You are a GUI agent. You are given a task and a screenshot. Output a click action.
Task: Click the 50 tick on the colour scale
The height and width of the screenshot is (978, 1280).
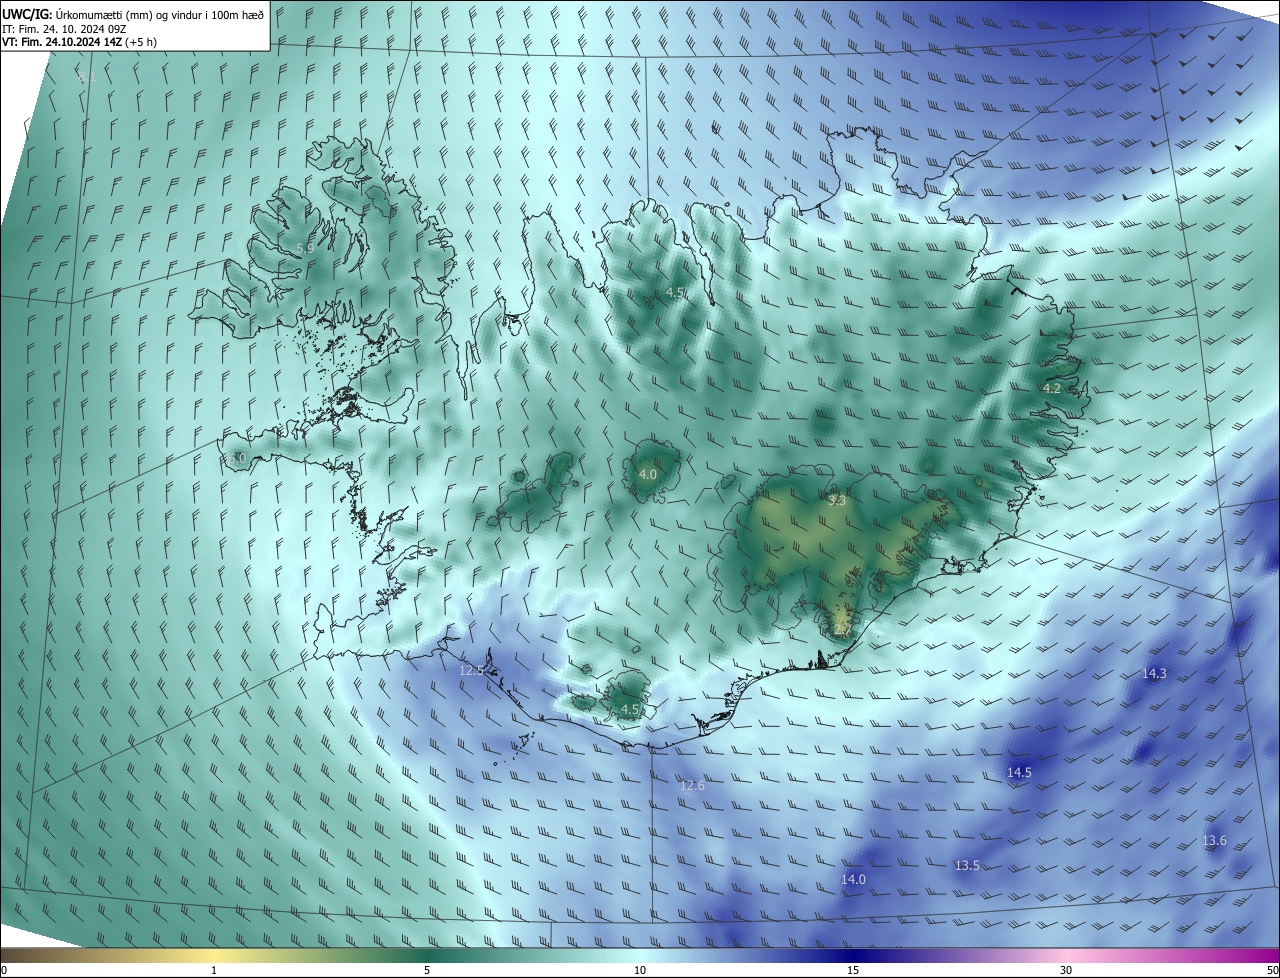click(1272, 970)
